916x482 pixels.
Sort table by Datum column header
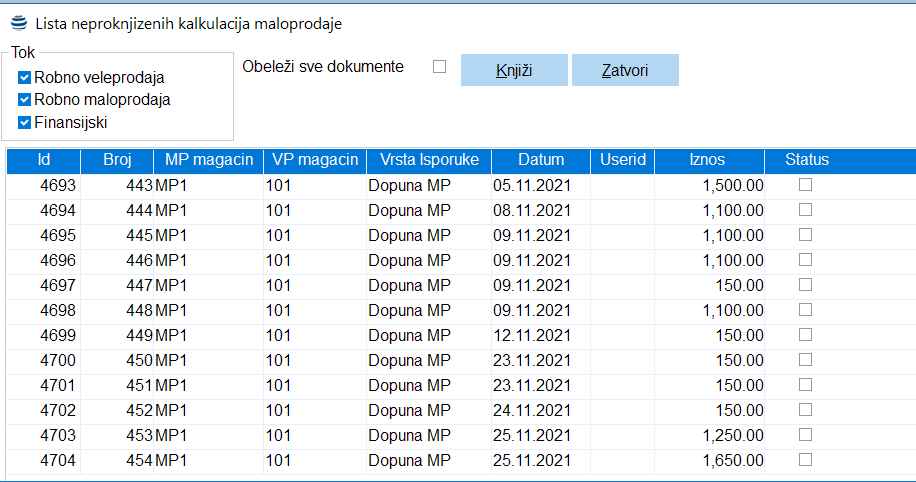pos(541,160)
